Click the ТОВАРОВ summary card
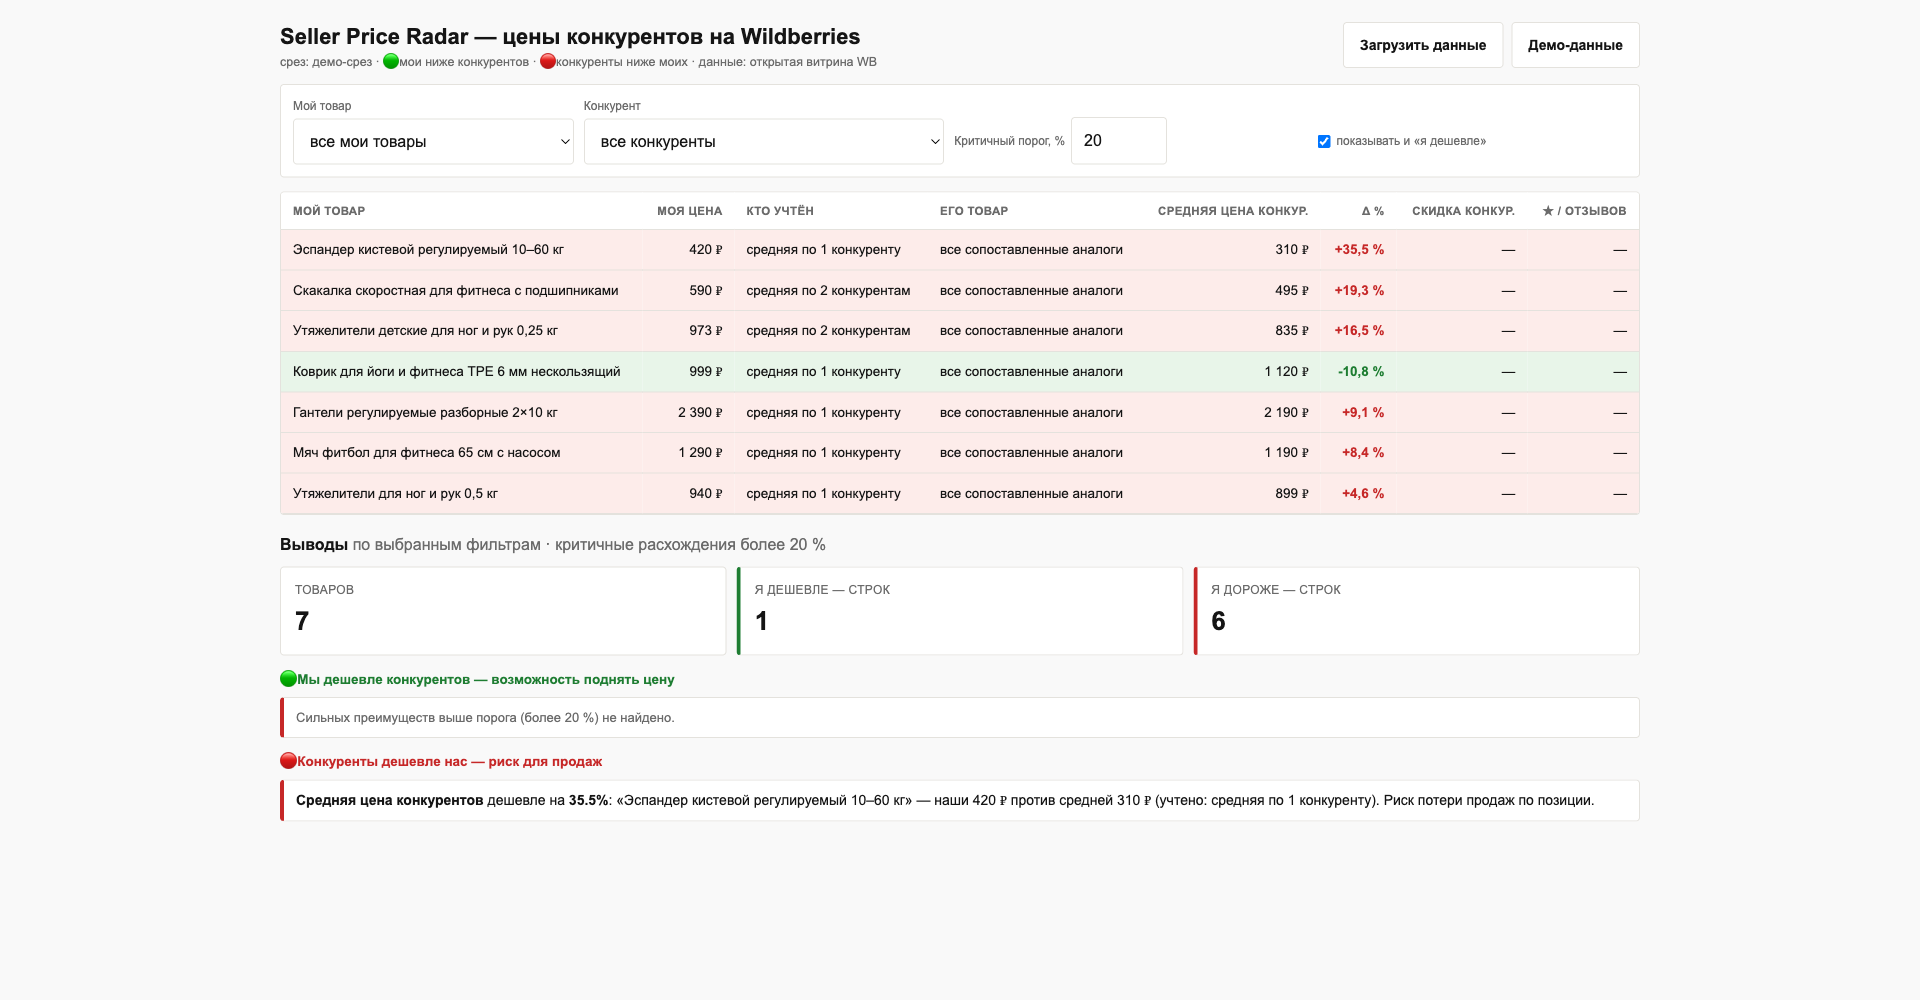The width and height of the screenshot is (1920, 1000). pyautogui.click(x=503, y=611)
